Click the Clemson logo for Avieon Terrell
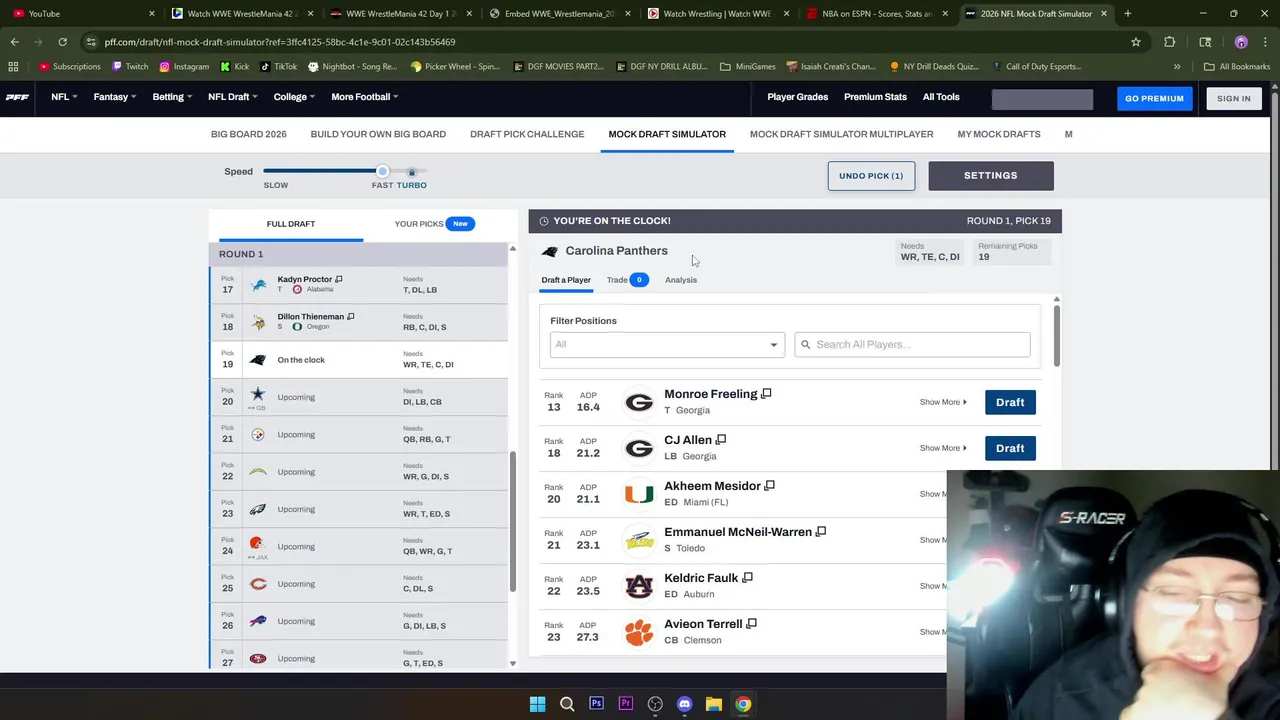Screen dimensions: 1280x720 tap(639, 632)
